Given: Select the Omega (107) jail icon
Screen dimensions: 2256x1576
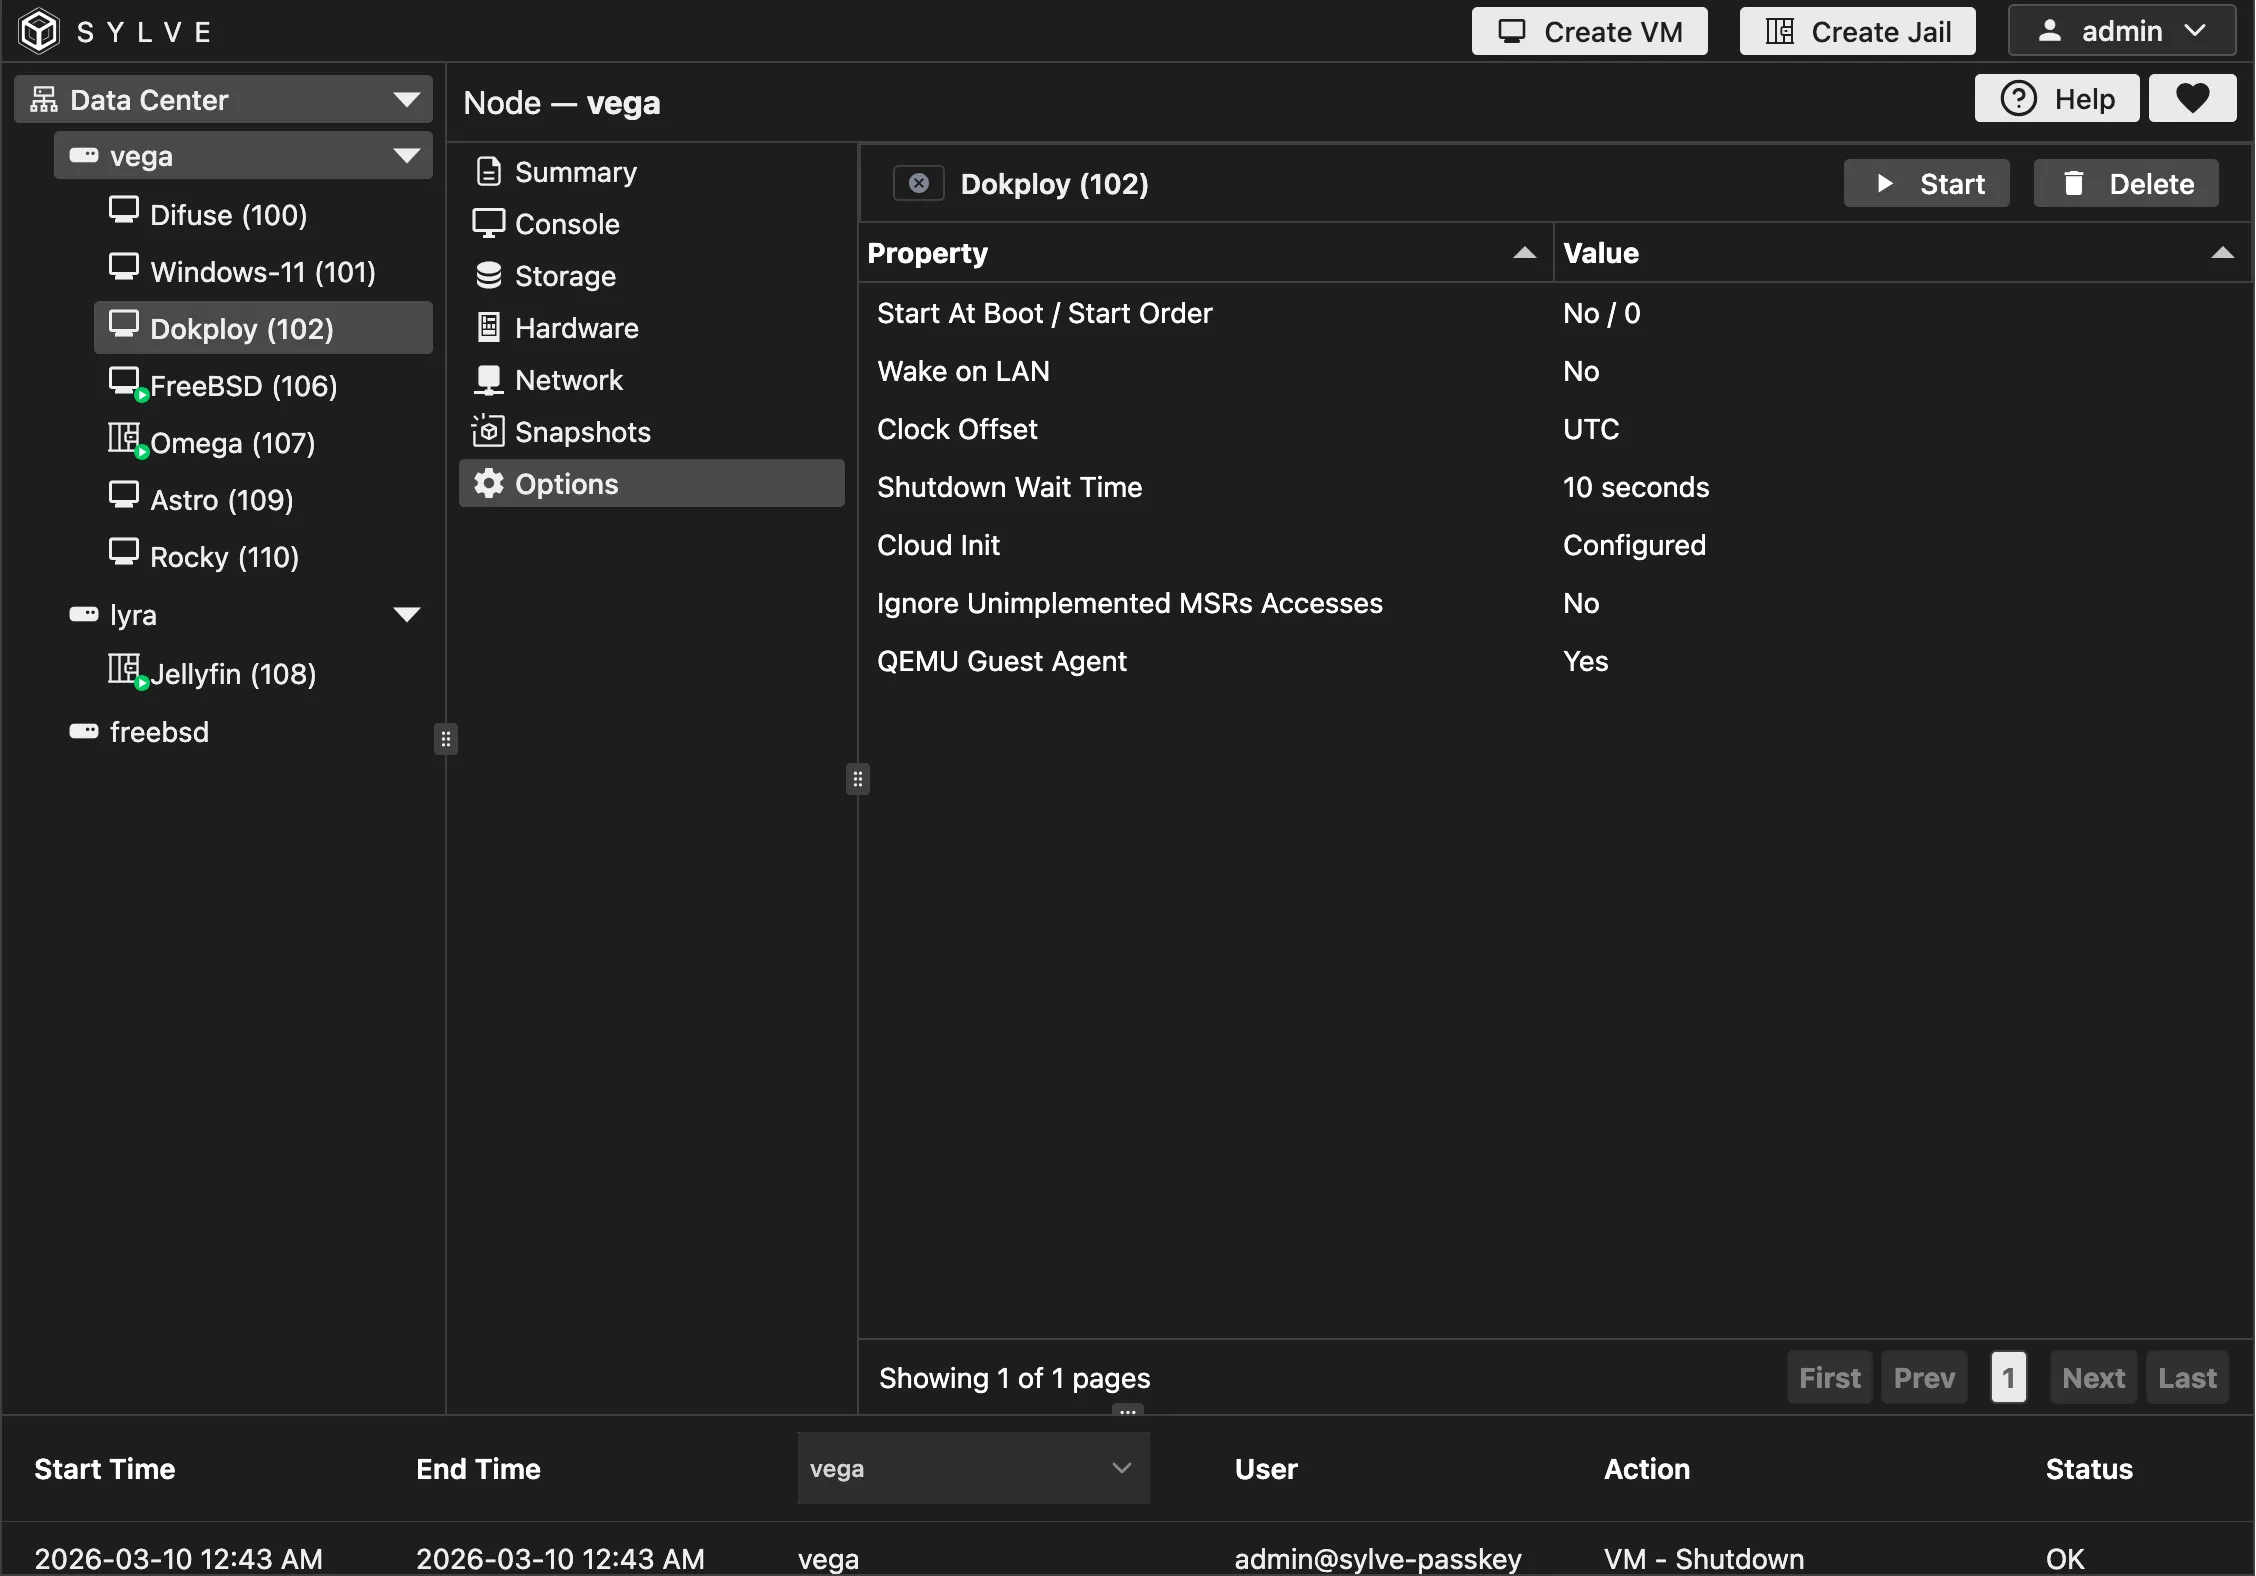Looking at the screenshot, I should coord(125,440).
